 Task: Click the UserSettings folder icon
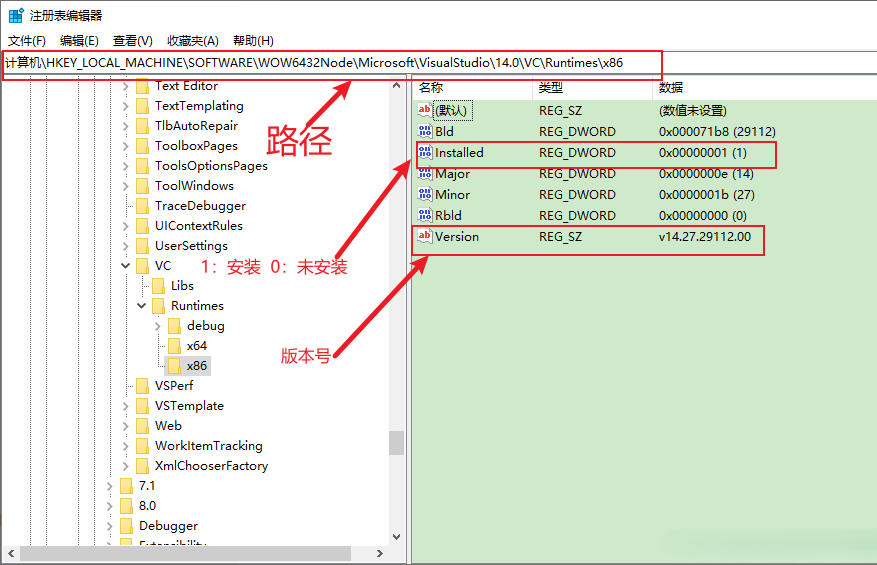(143, 246)
